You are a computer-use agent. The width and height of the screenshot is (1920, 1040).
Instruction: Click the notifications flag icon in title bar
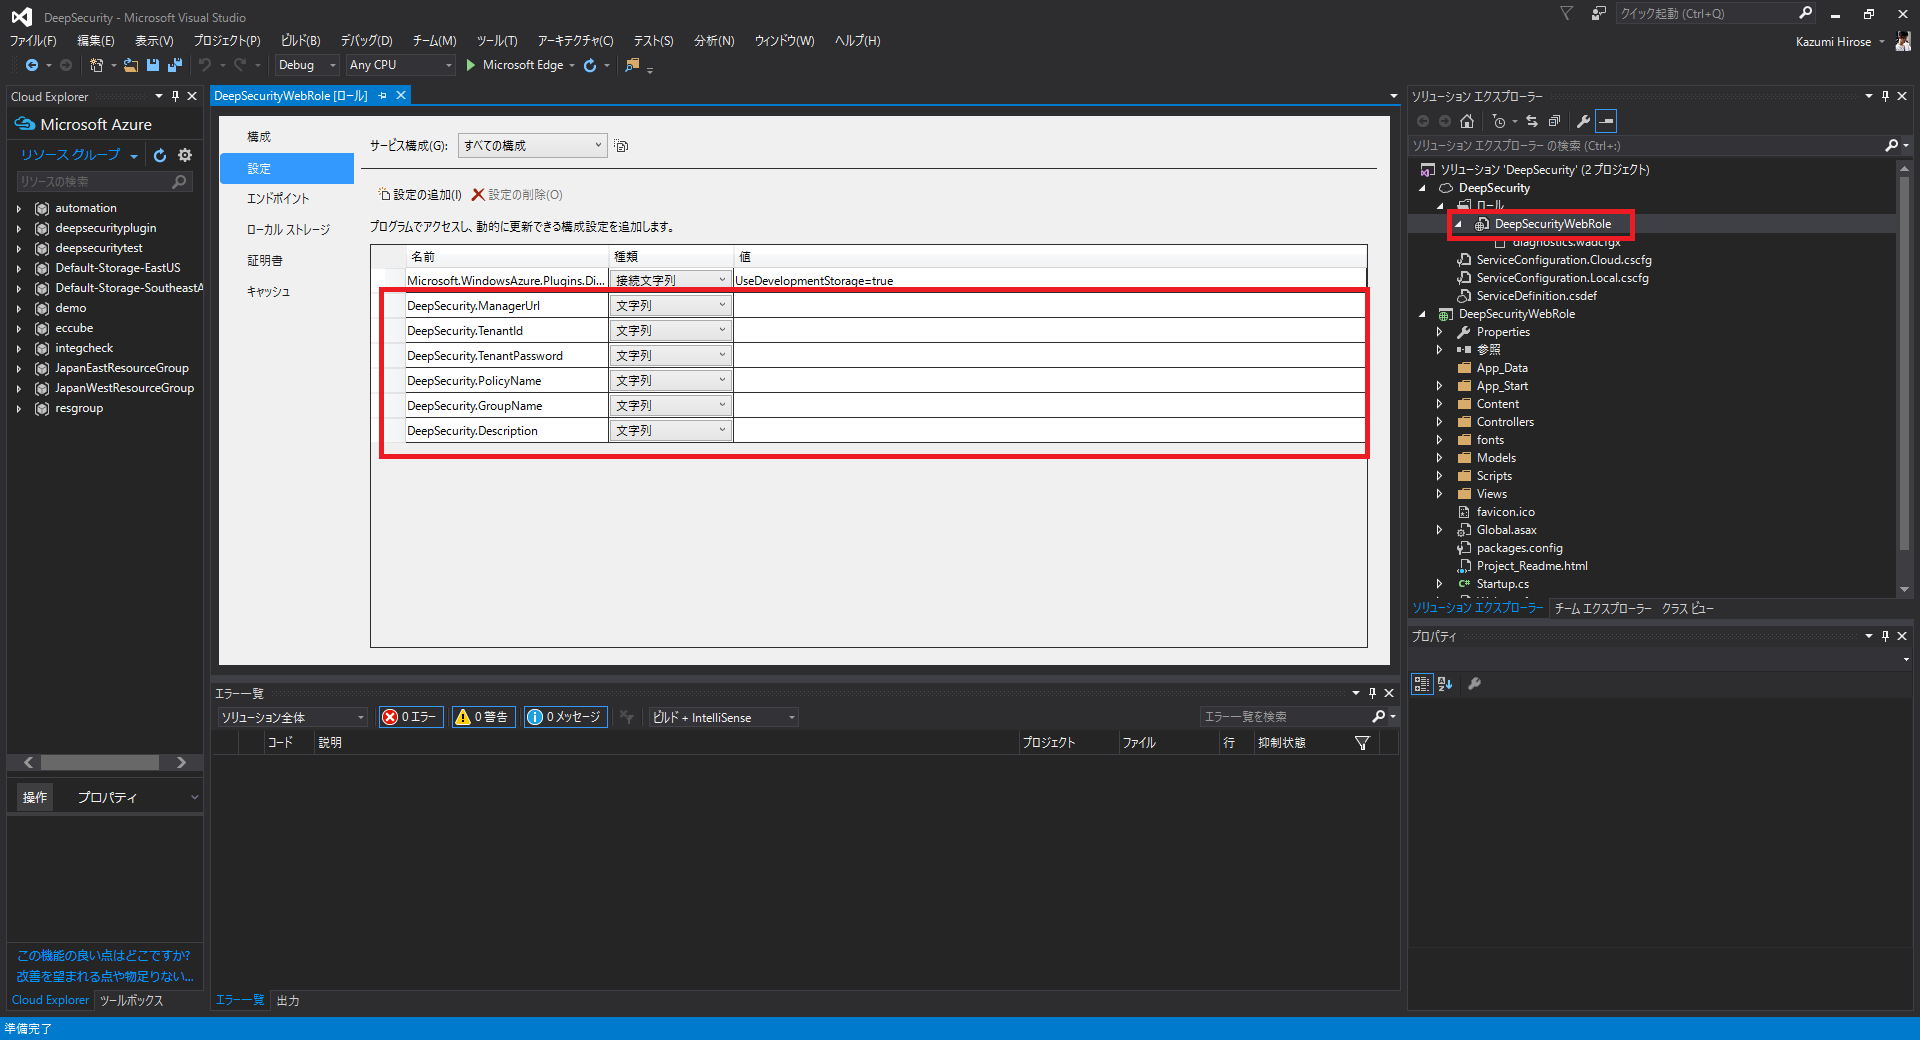1566,13
